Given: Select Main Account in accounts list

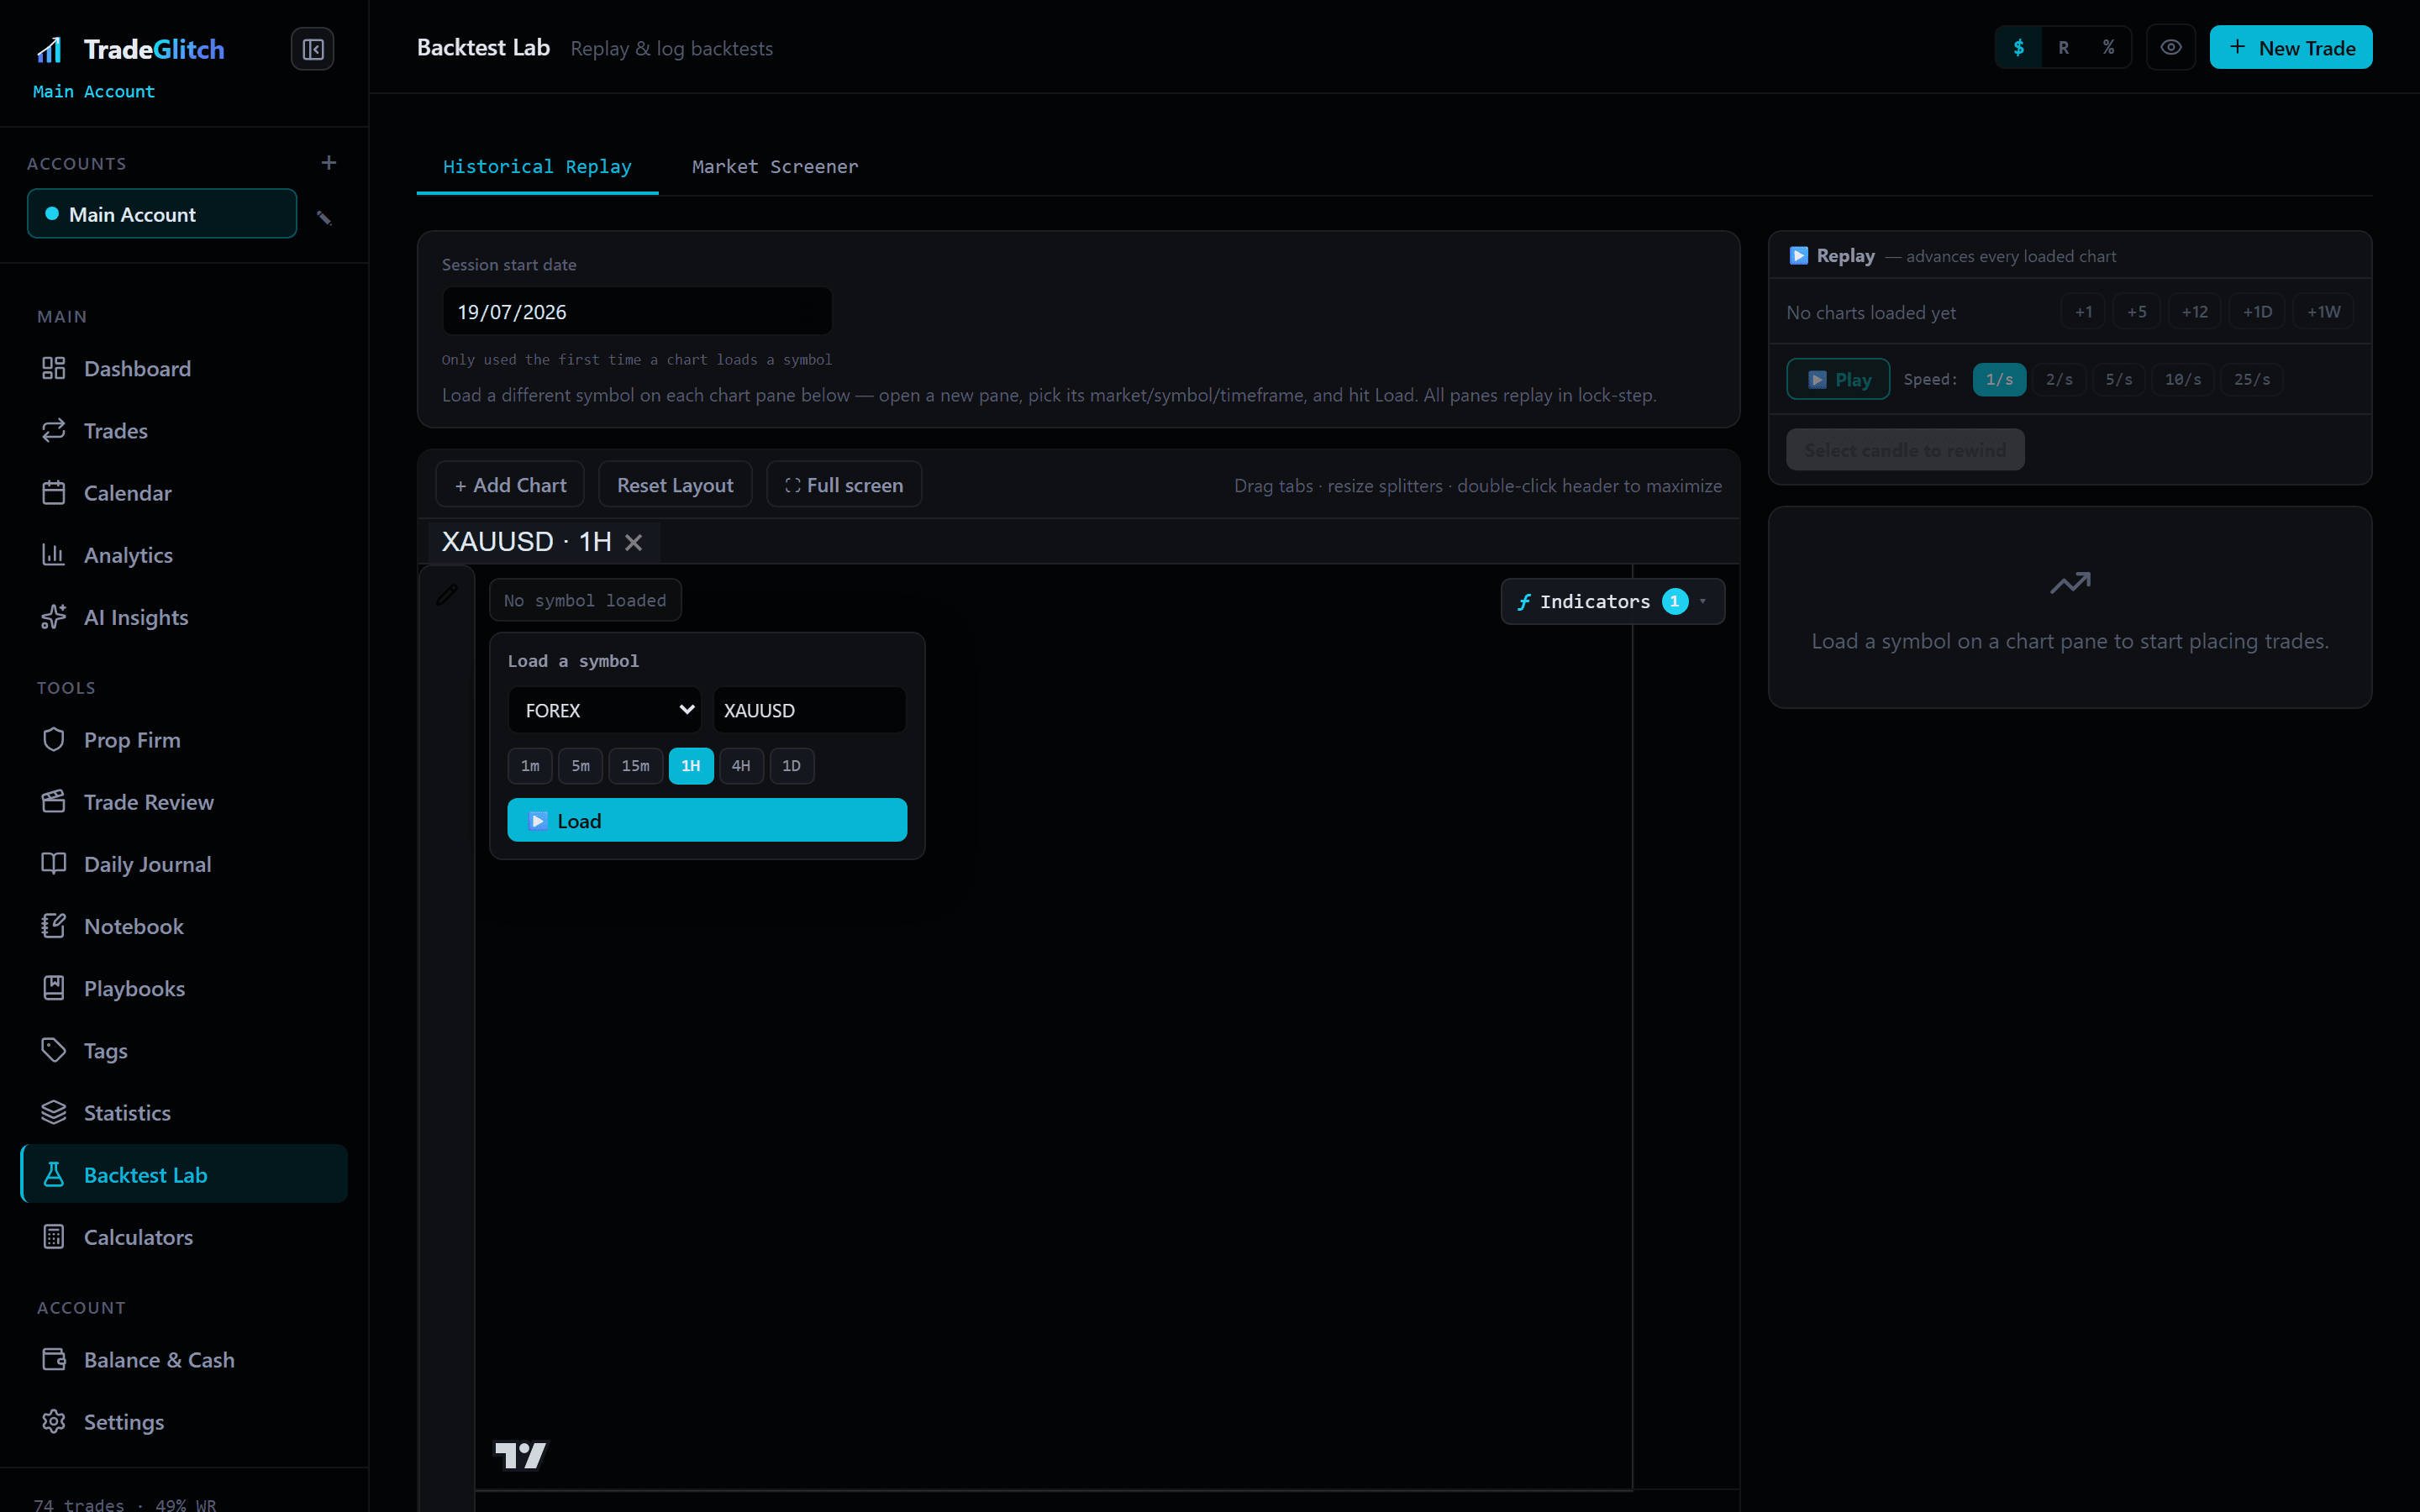Looking at the screenshot, I should pyautogui.click(x=162, y=214).
